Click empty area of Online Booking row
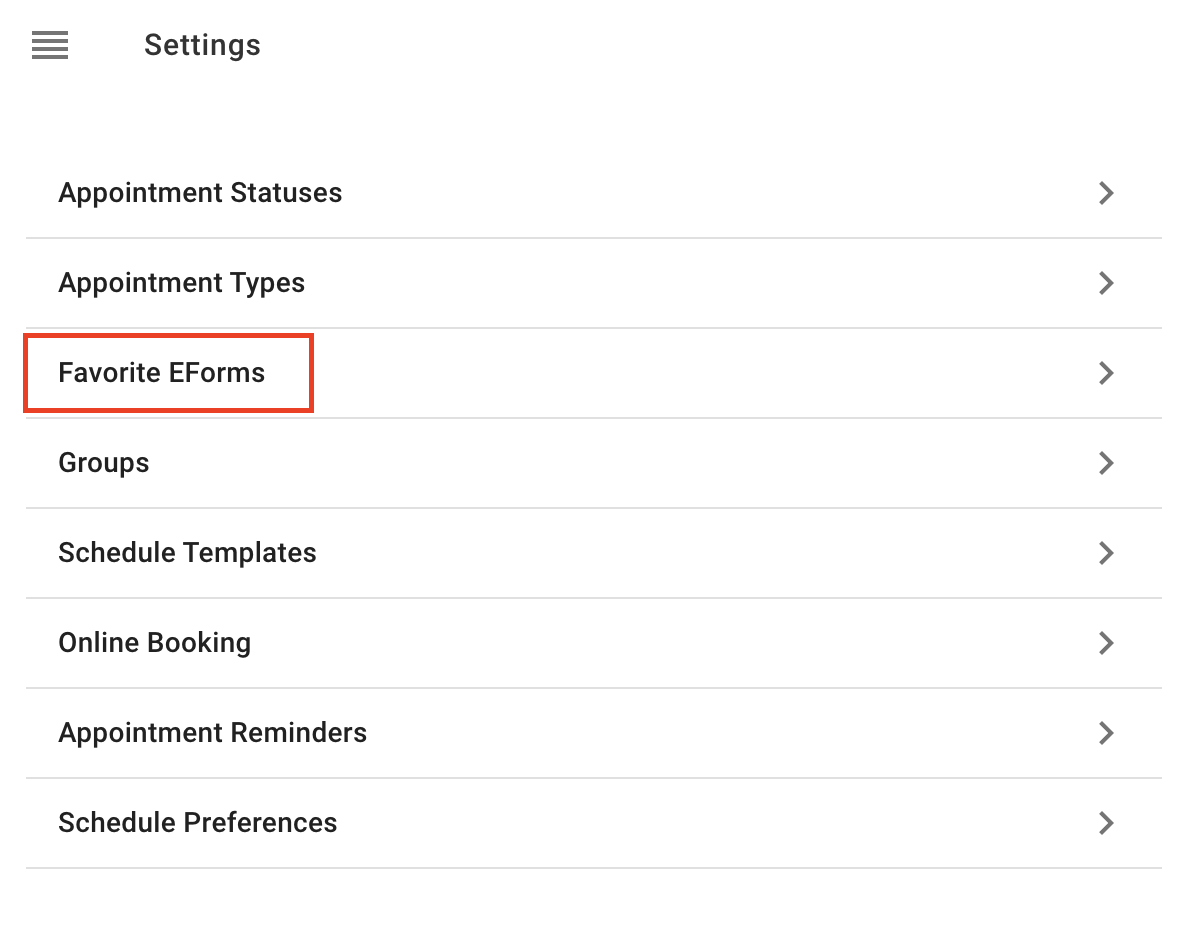 point(667,643)
